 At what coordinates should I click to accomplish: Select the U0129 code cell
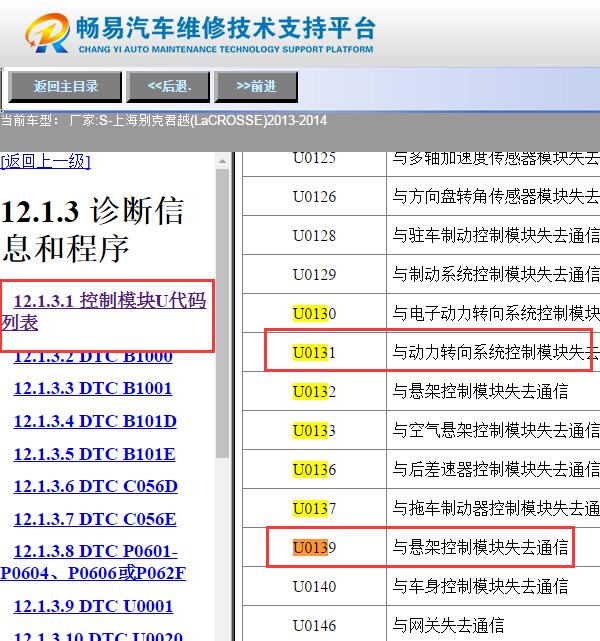pos(314,274)
